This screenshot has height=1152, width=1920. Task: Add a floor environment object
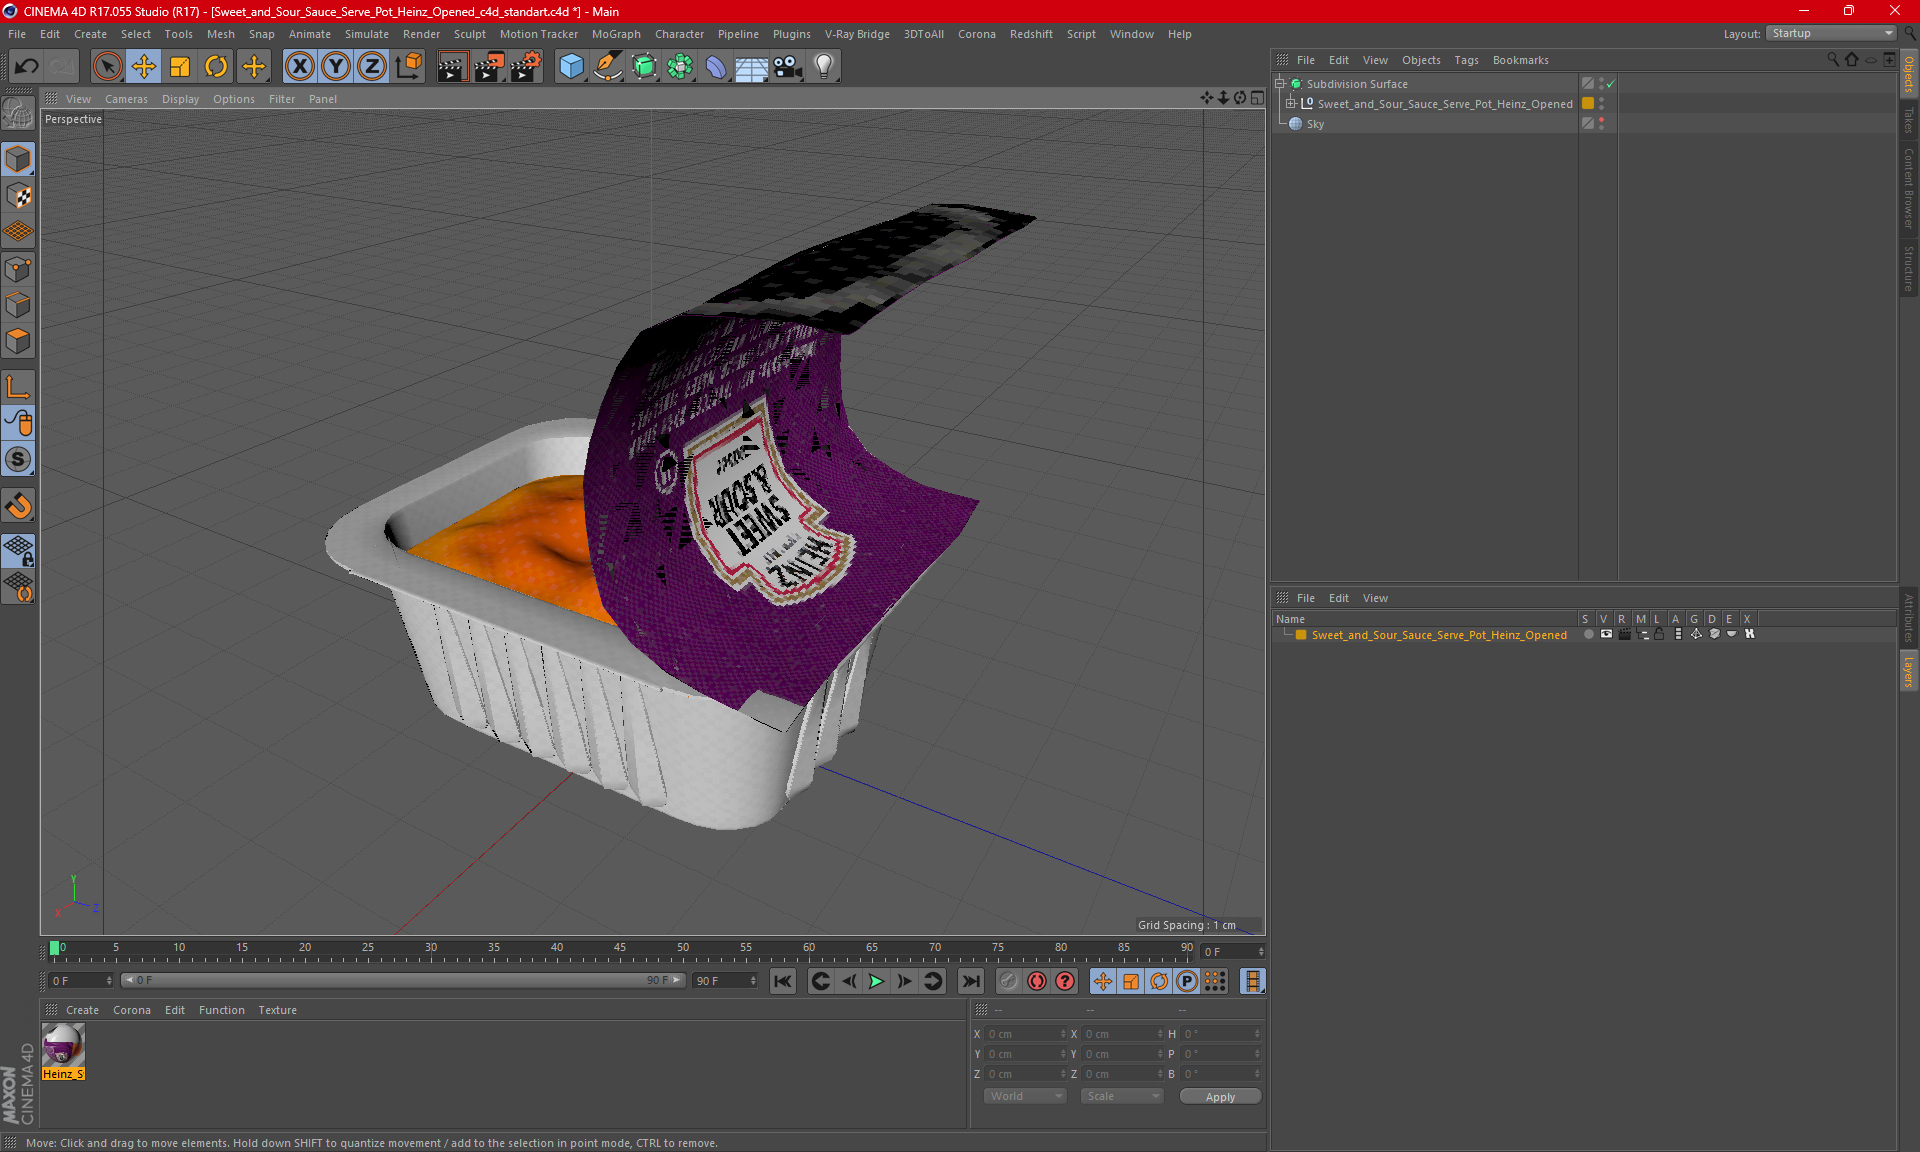[752, 67]
